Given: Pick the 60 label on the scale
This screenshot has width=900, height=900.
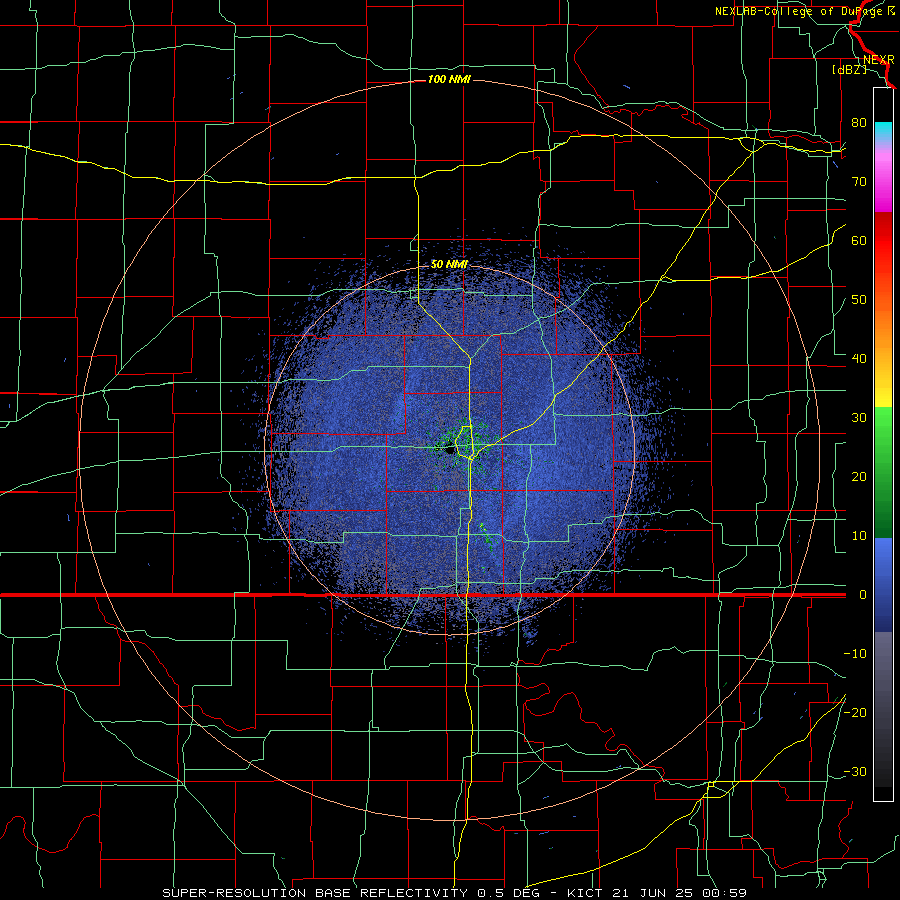Looking at the screenshot, I should pos(859,240).
